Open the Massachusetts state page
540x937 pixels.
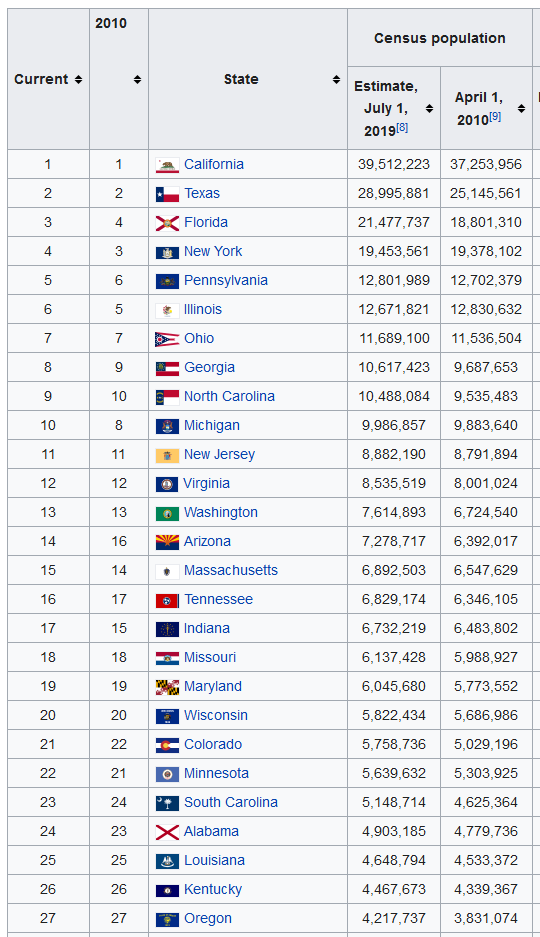coord(231,570)
